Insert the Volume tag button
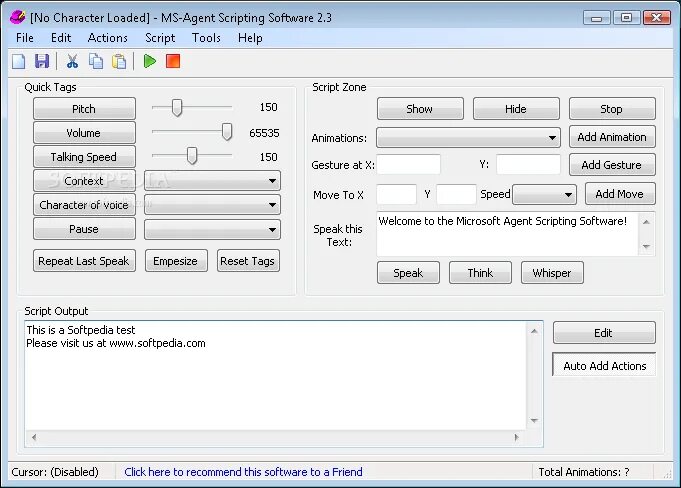This screenshot has width=681, height=488. point(84,132)
